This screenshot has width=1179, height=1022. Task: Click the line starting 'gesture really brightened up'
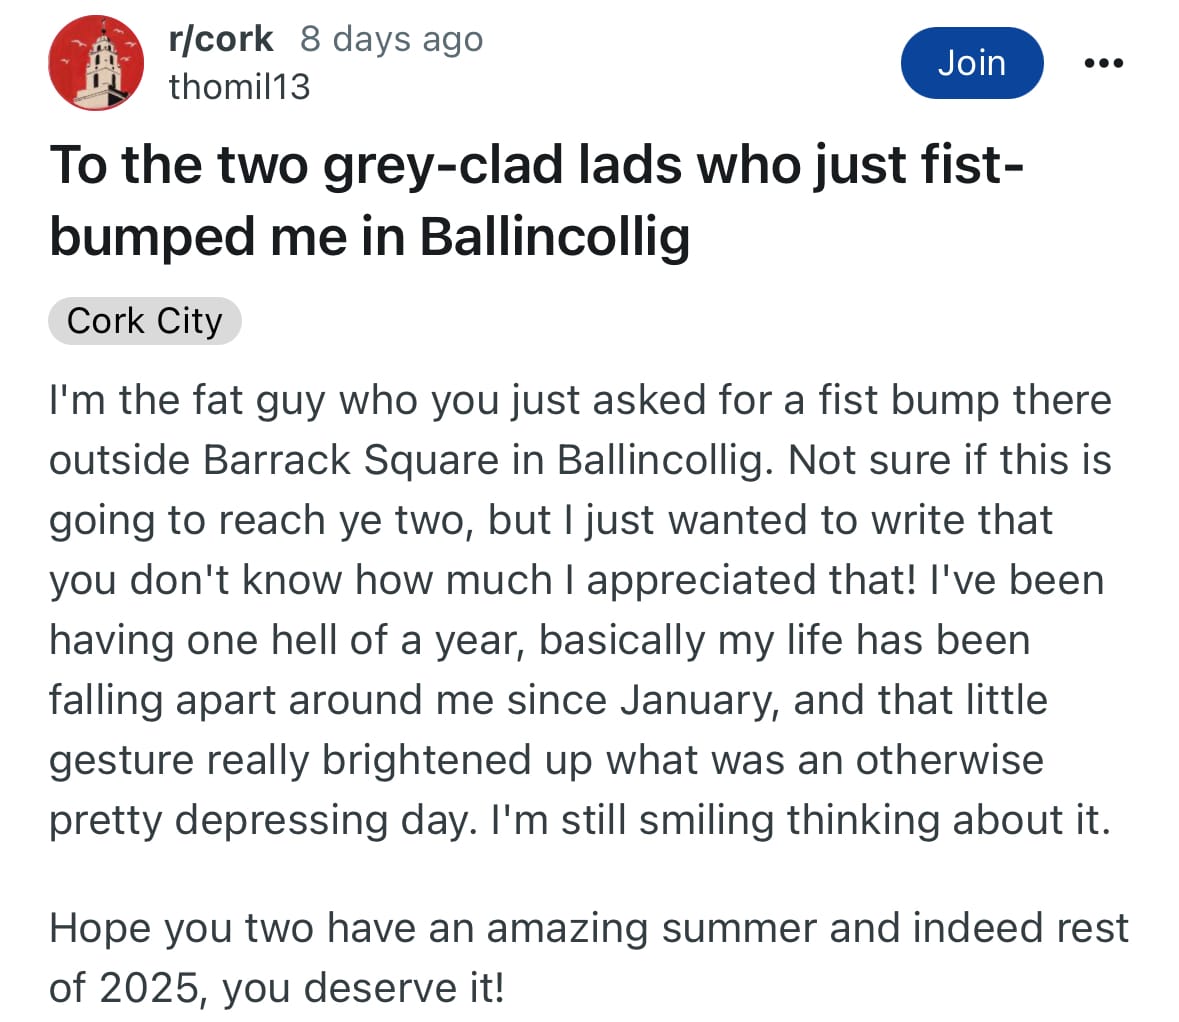click(x=546, y=760)
